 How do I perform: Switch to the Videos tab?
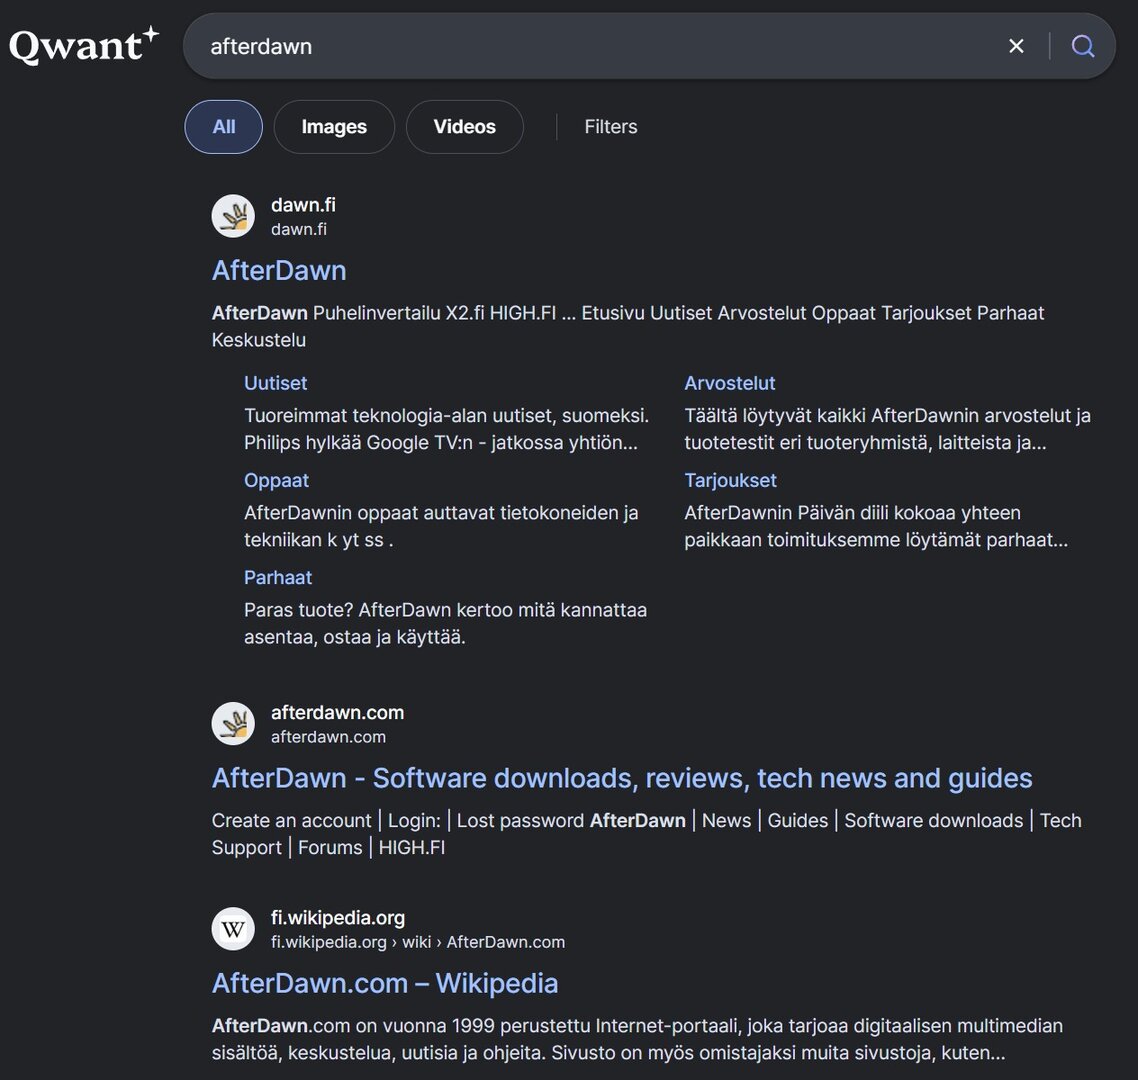[x=464, y=127]
